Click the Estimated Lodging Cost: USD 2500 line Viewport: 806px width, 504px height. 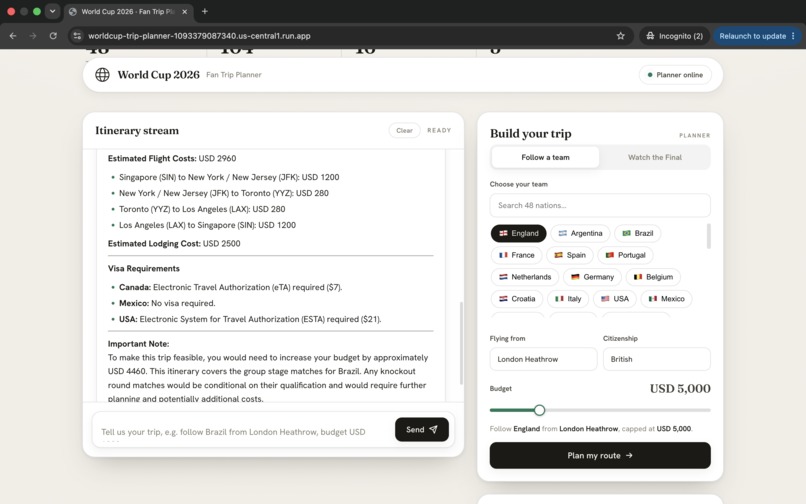[174, 244]
